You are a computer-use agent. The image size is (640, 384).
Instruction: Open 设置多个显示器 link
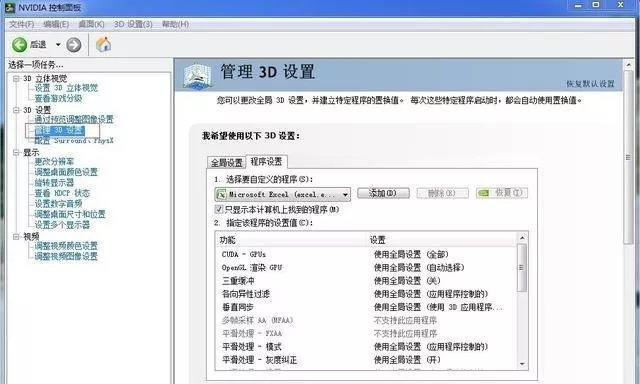coord(62,225)
